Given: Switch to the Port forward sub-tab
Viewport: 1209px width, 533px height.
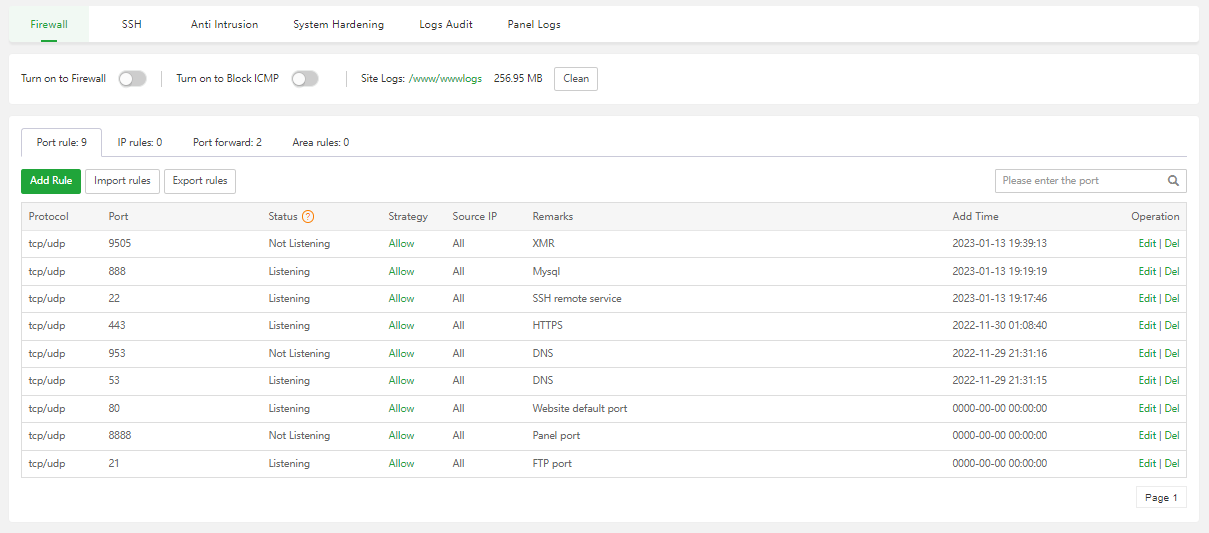Looking at the screenshot, I should 227,143.
